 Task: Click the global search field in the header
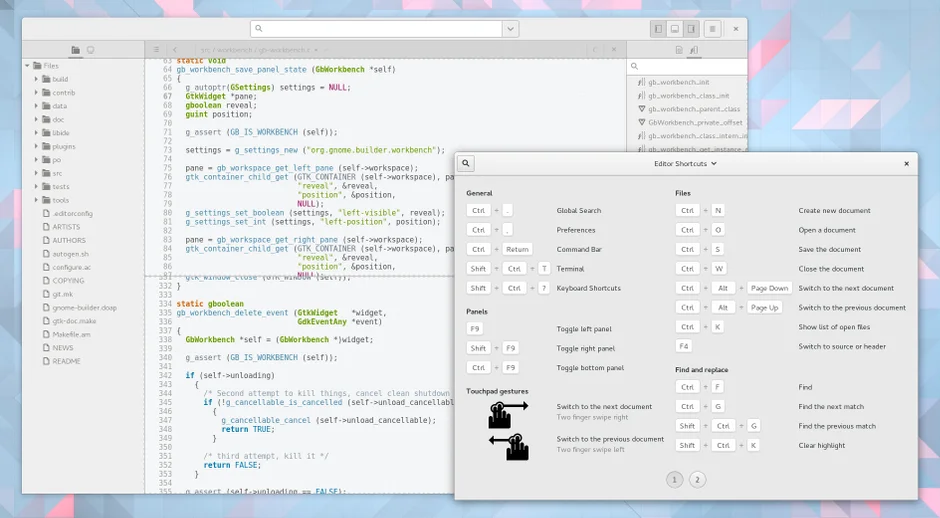[377, 29]
